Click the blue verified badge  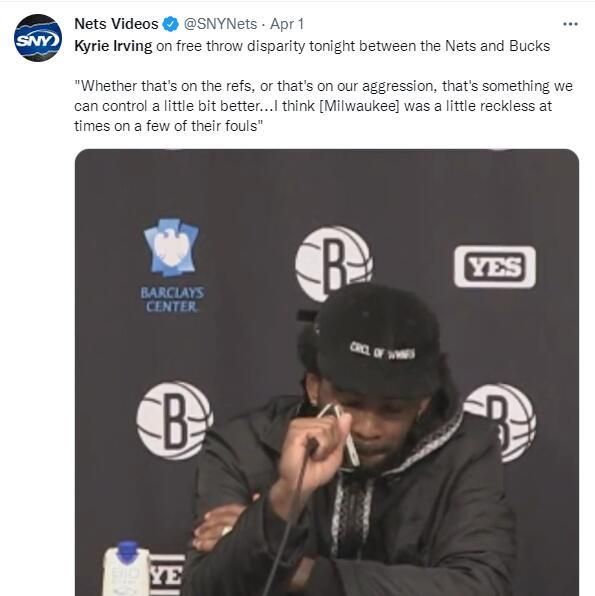pos(170,24)
